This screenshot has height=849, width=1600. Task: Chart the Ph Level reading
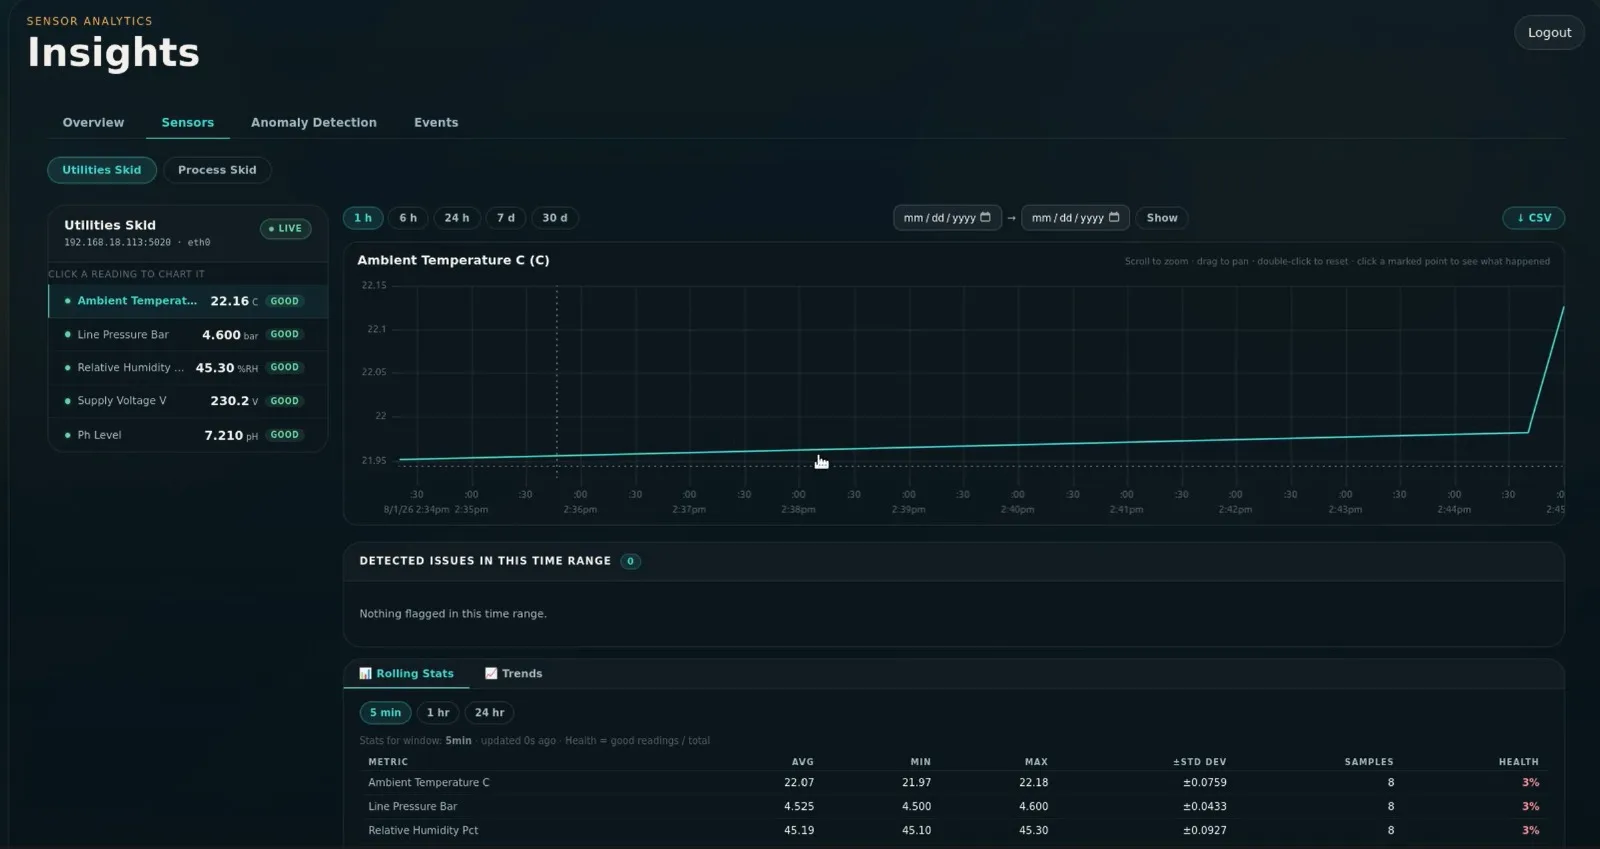point(188,435)
